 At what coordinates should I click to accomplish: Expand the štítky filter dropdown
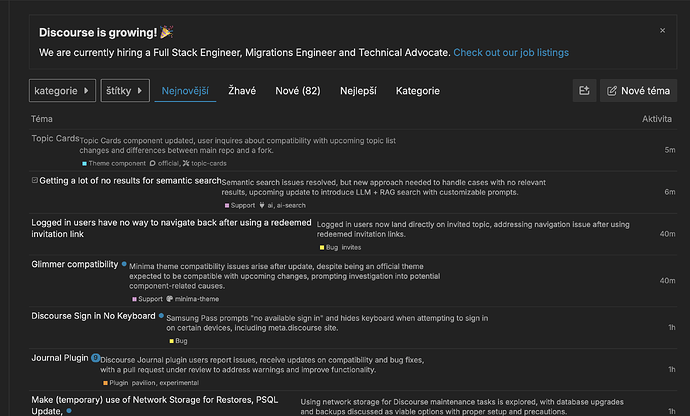[125, 91]
